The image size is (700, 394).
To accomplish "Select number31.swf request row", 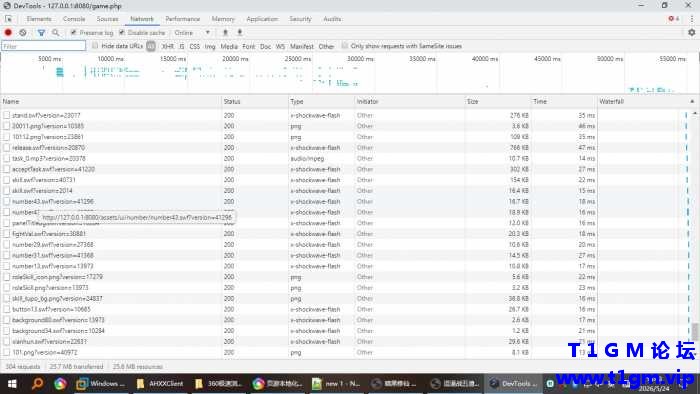I will pos(346,255).
